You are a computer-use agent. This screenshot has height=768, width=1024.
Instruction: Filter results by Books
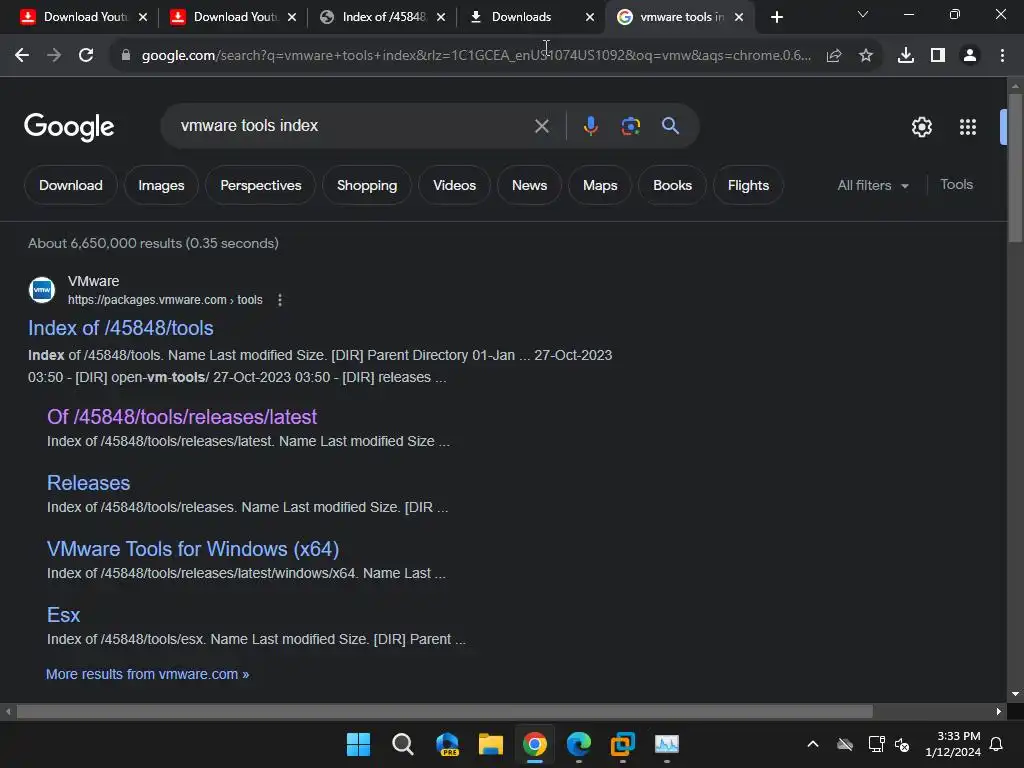click(672, 185)
